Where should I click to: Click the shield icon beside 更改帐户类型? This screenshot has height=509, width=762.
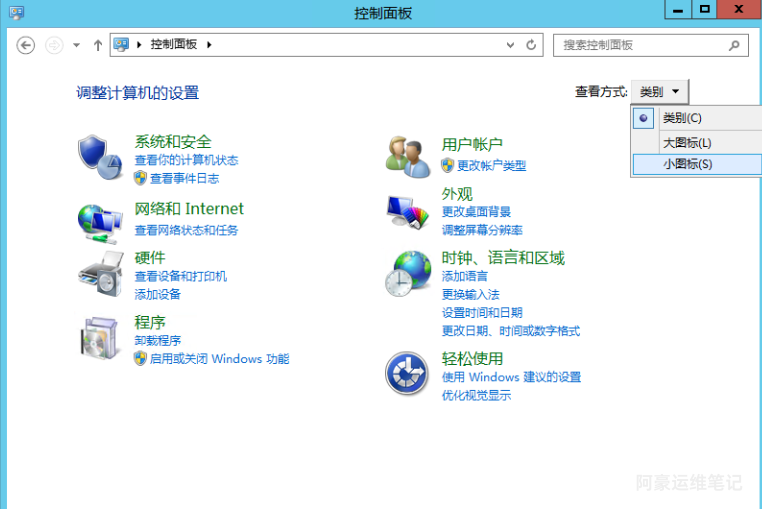448,165
